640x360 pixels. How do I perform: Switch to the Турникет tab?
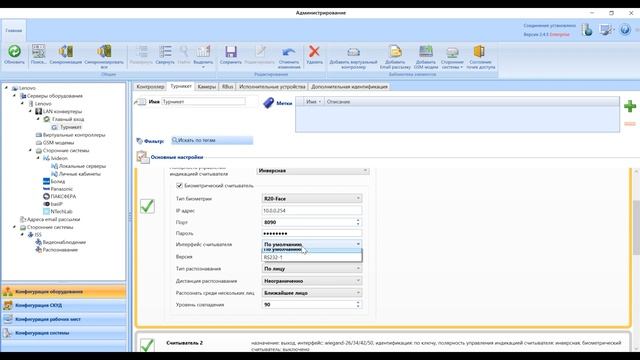tap(181, 87)
